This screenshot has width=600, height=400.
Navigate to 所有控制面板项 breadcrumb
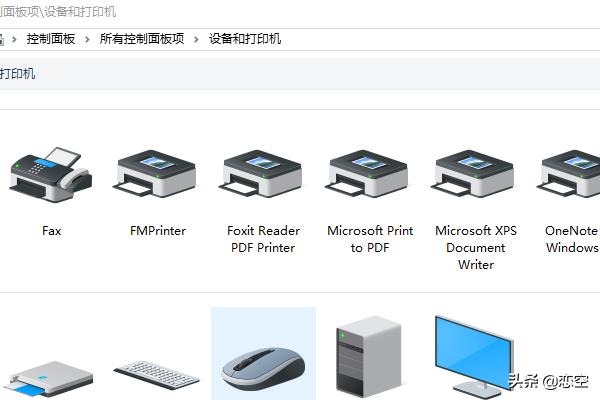[x=142, y=39]
